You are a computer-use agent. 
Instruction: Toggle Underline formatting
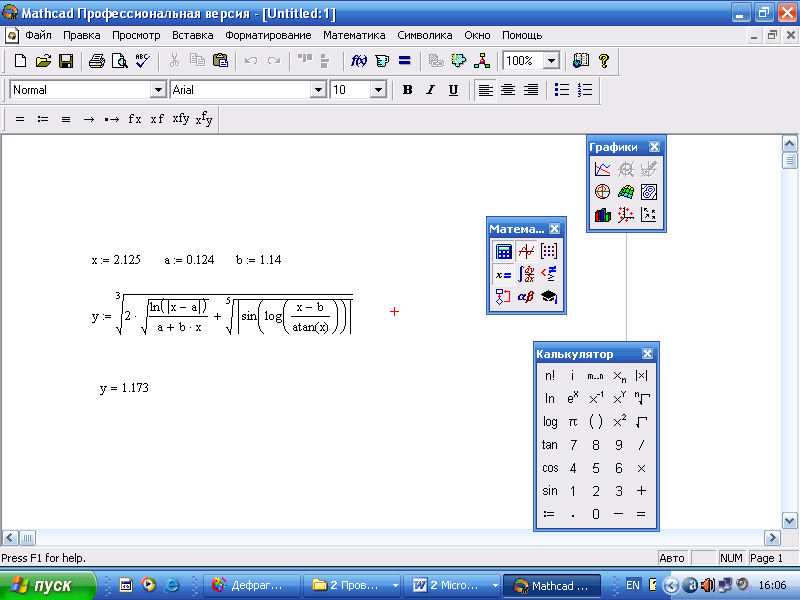point(453,90)
